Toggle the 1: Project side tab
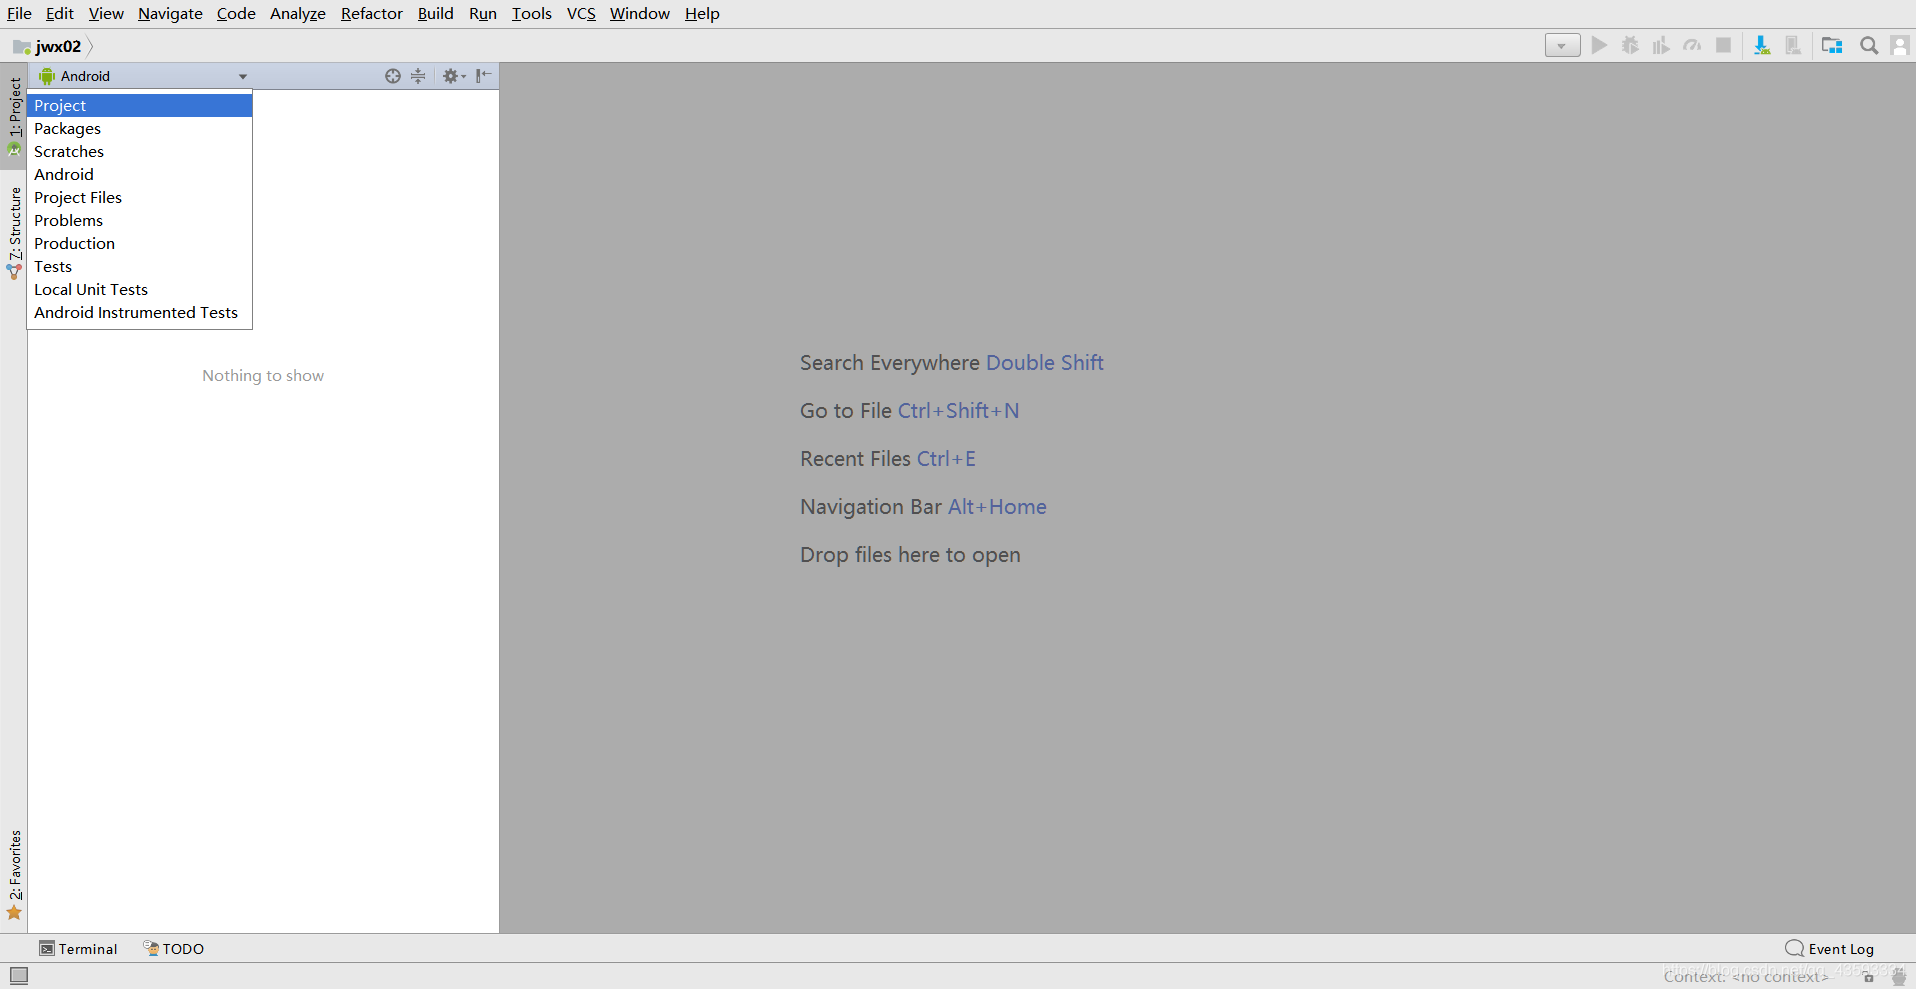The height and width of the screenshot is (989, 1916). (x=14, y=117)
